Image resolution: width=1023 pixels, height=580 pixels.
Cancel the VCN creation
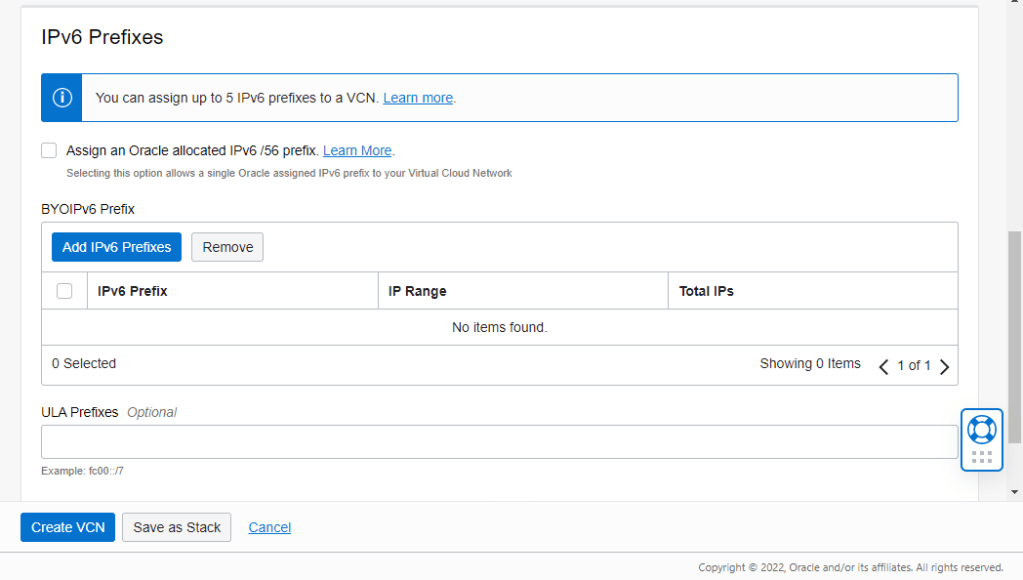pos(269,527)
